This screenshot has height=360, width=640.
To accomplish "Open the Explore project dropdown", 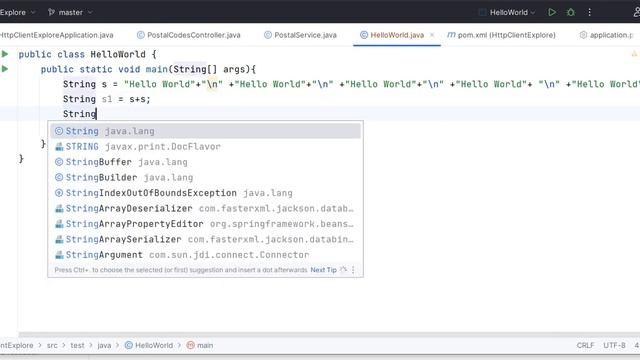I will click(17, 12).
